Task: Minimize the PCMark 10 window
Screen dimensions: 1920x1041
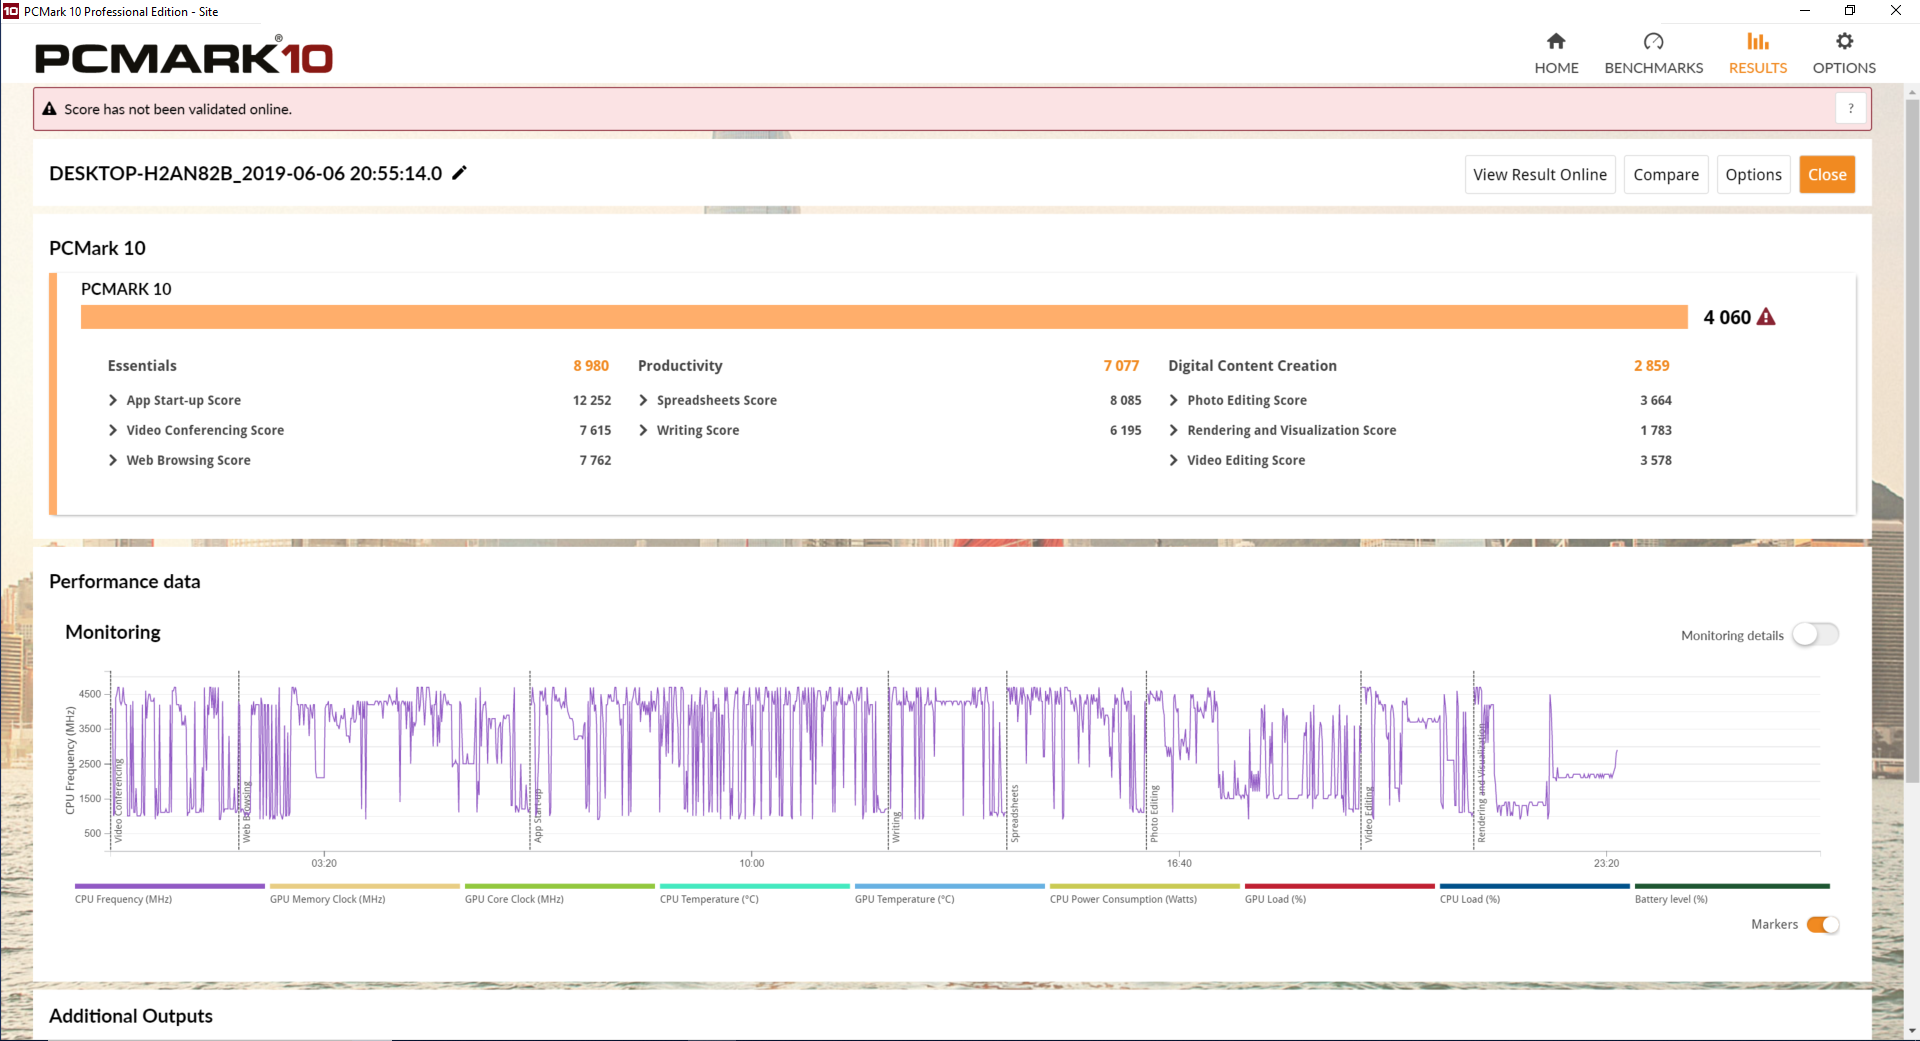Action: [x=1805, y=11]
